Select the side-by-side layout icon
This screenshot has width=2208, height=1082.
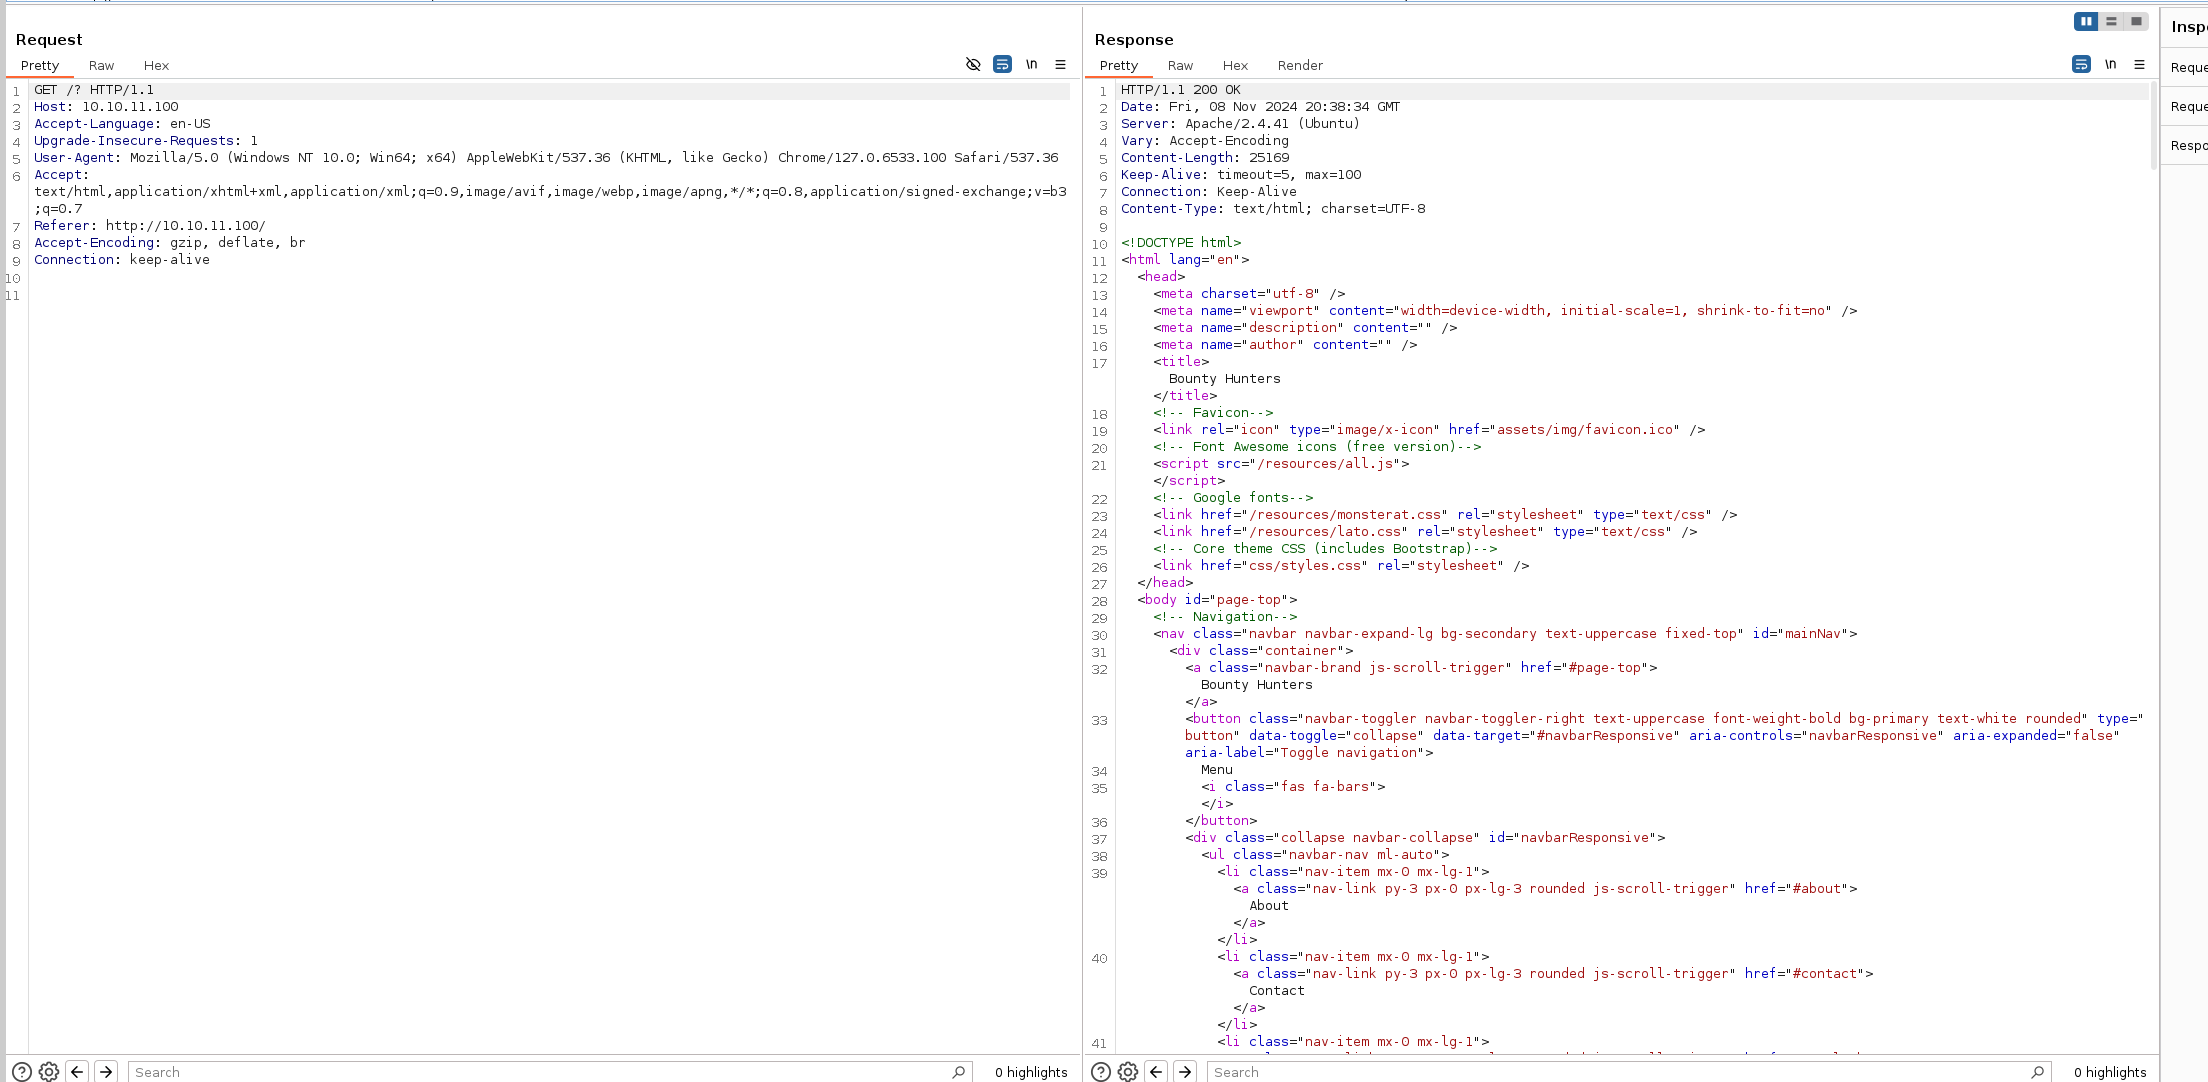(2086, 21)
